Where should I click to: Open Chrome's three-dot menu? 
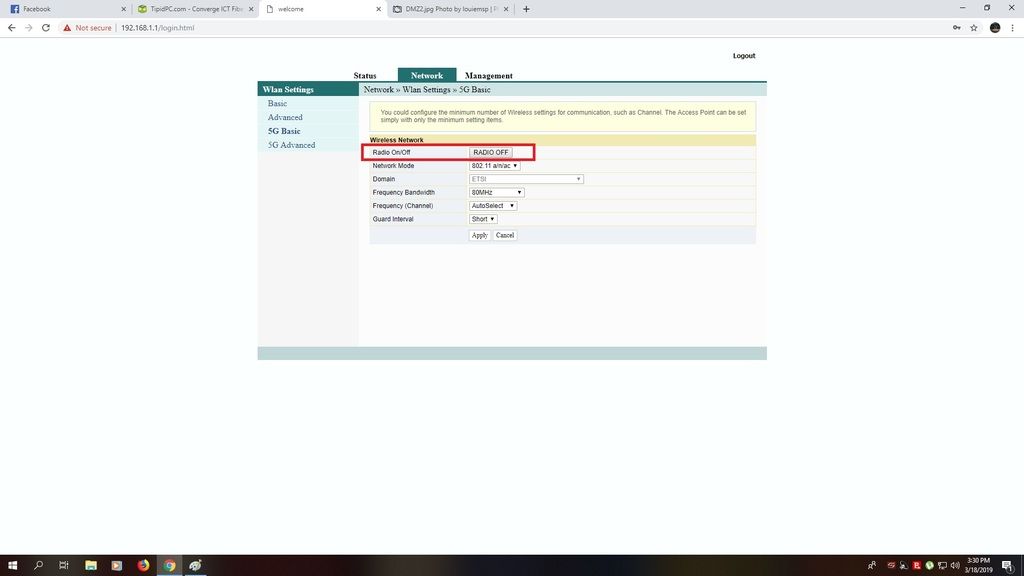click(1013, 28)
